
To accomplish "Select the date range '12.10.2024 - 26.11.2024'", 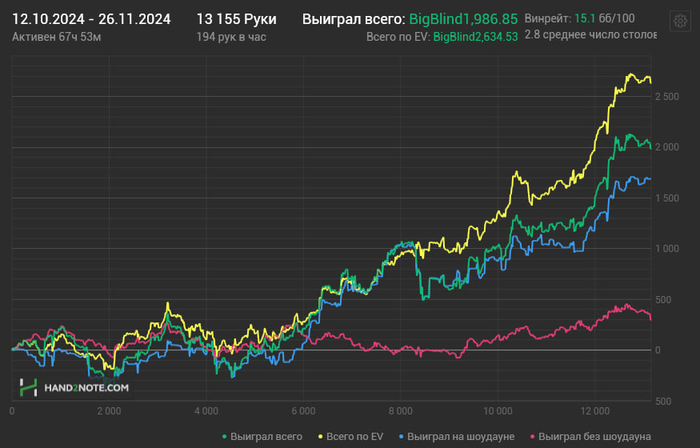I will (x=91, y=19).
